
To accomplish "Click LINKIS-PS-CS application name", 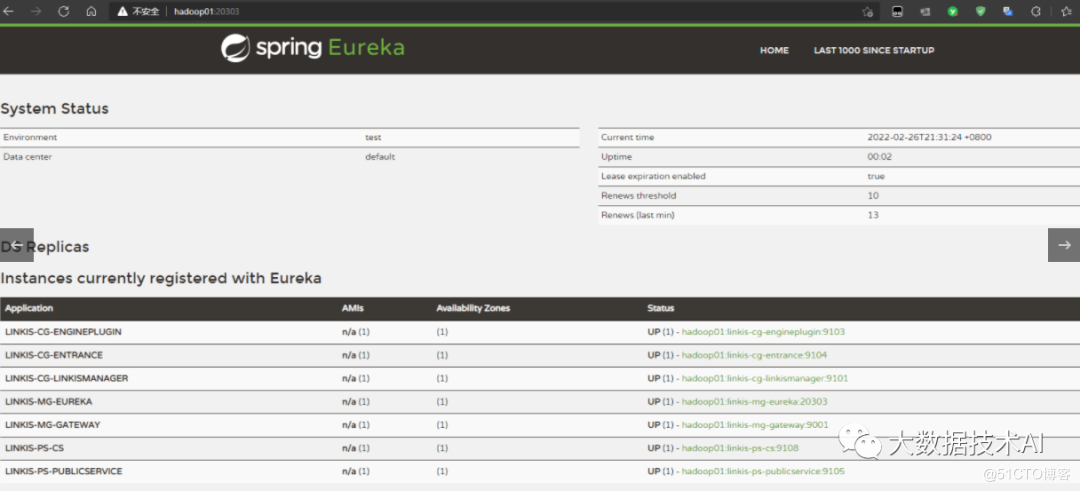I will 34,448.
